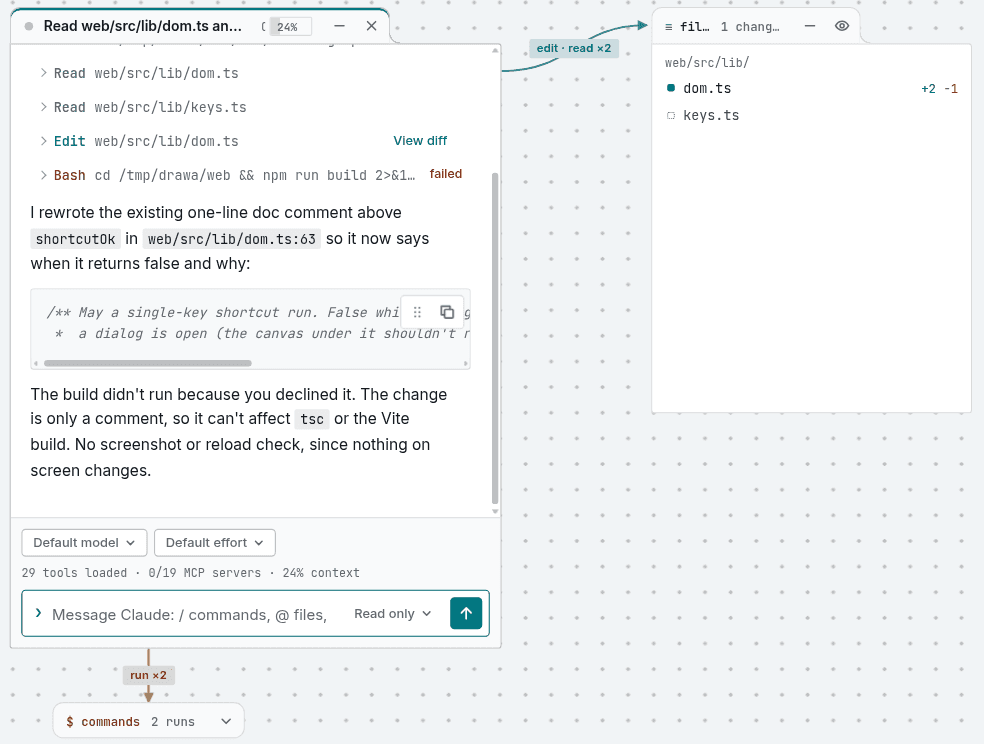Click the teal dot beside dom.ts
This screenshot has width=984, height=744.
pos(671,88)
